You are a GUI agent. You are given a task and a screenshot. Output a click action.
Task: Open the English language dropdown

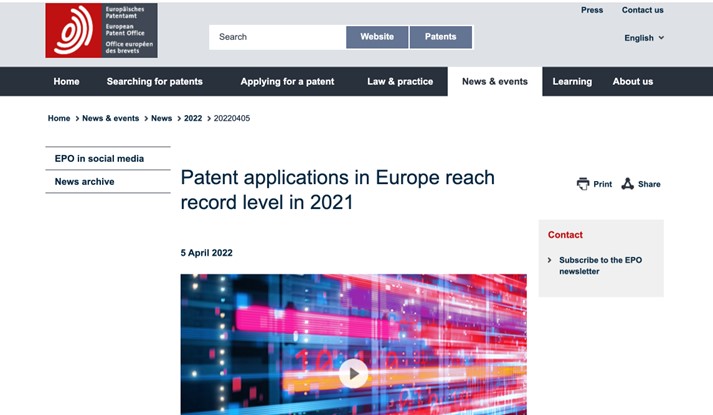coord(644,38)
